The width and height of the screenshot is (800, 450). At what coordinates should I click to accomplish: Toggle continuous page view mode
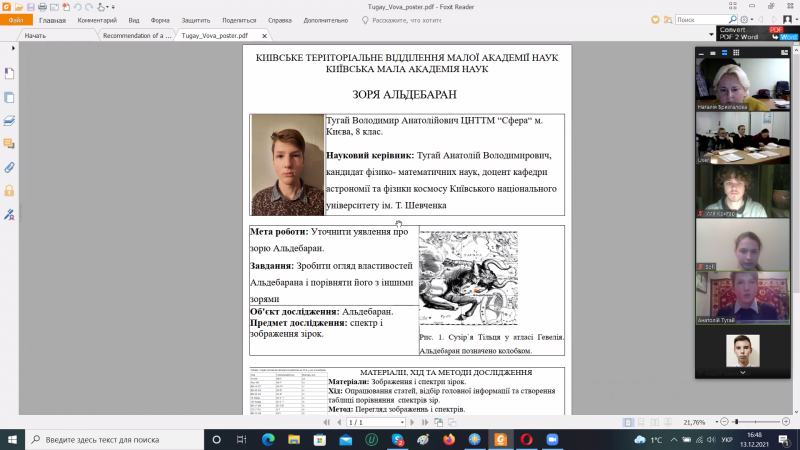tap(641, 422)
